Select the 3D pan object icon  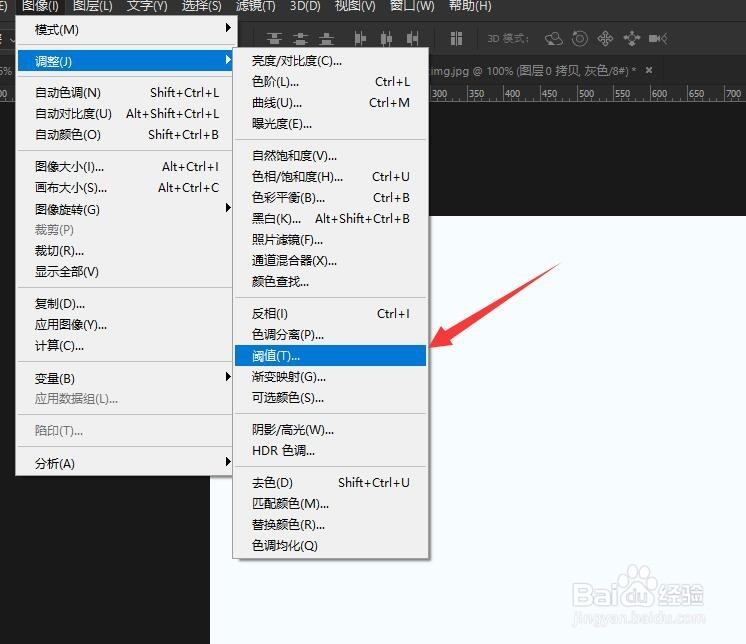(605, 39)
